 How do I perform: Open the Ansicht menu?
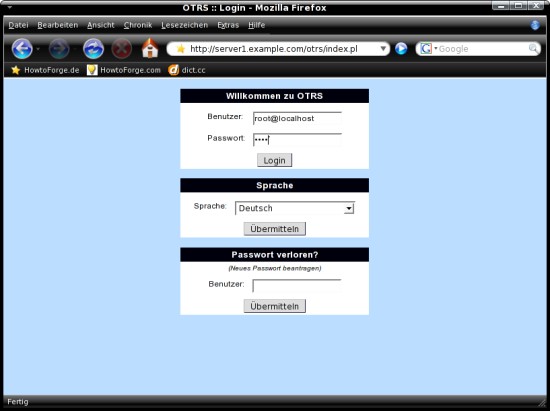pyautogui.click(x=101, y=25)
